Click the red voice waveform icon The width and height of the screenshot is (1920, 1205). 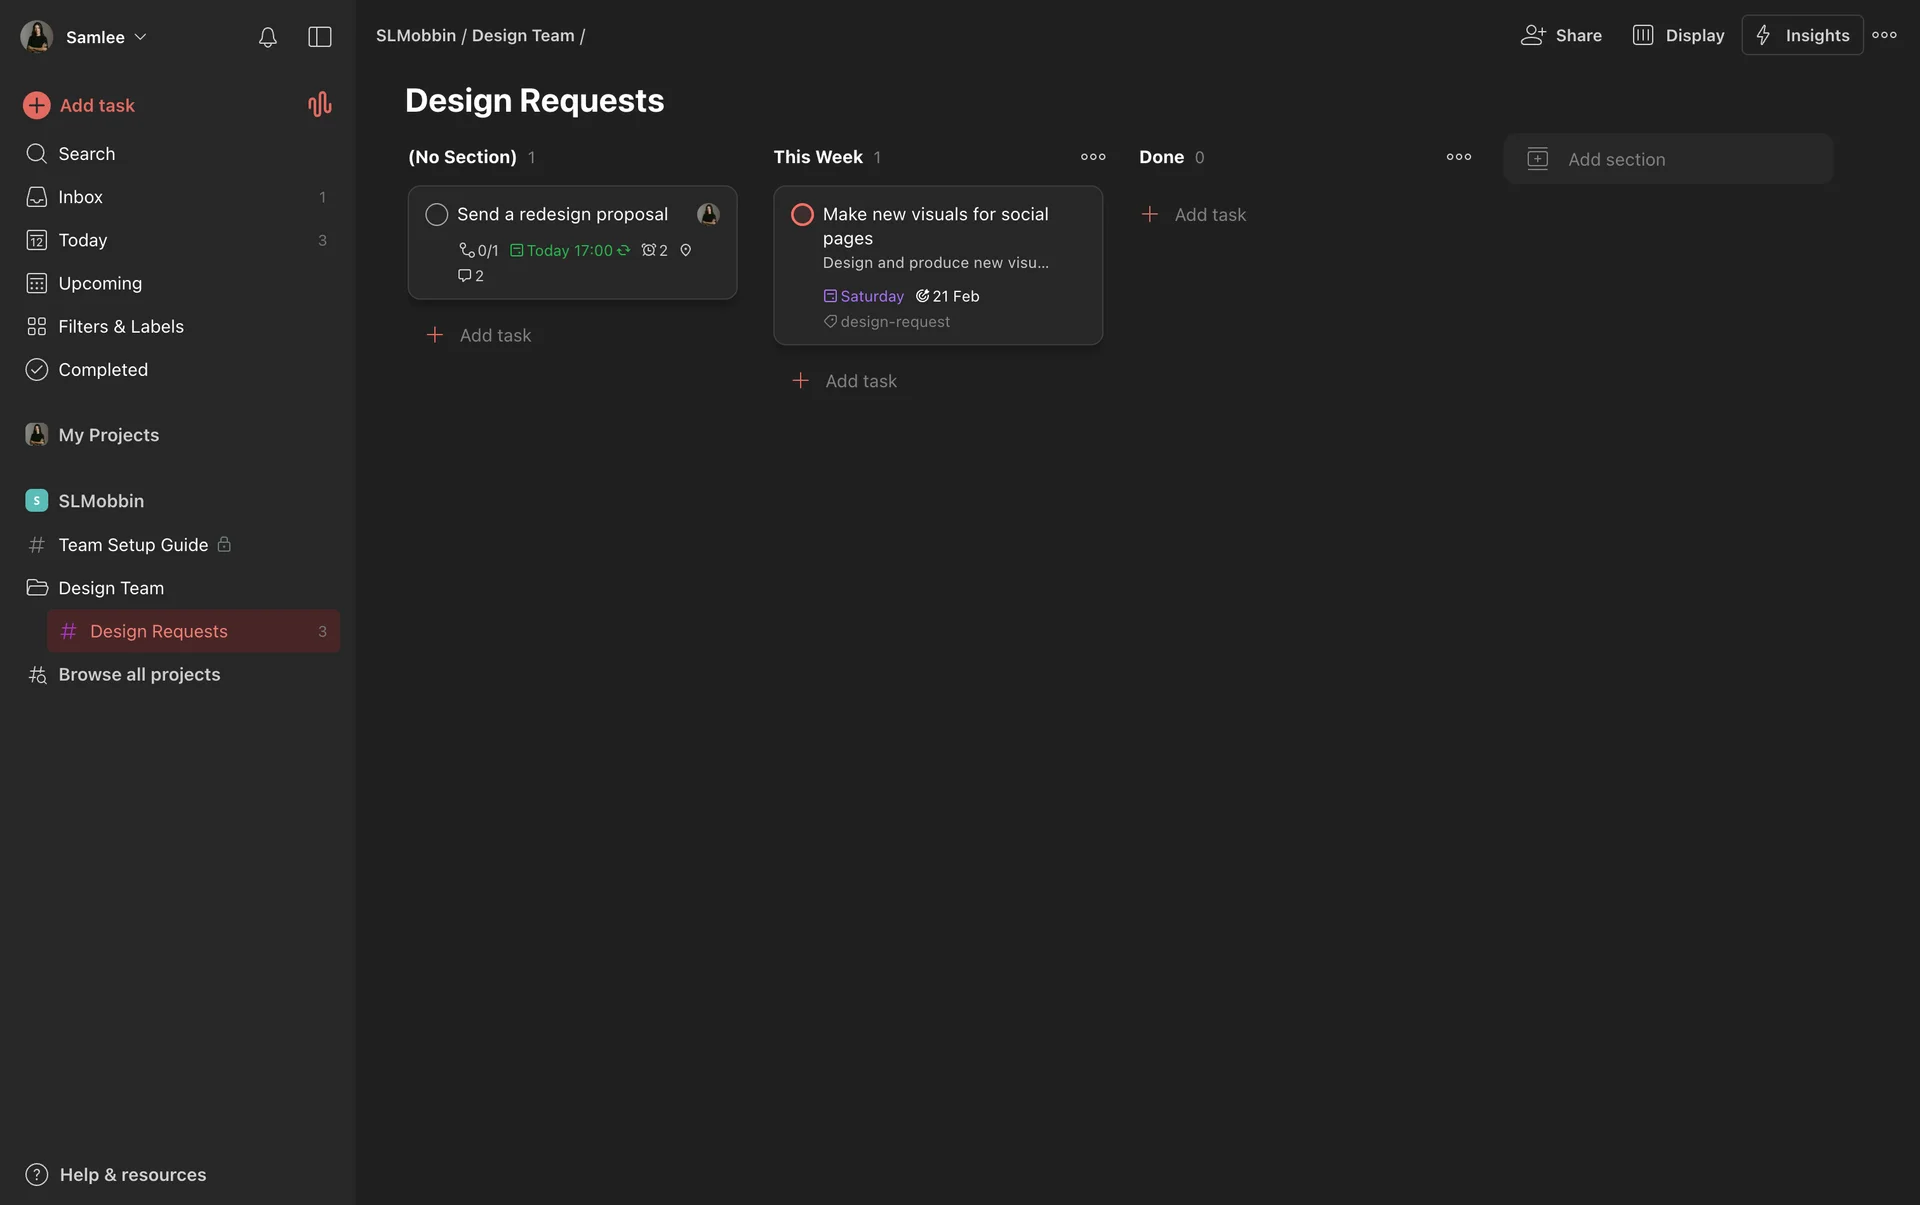pos(319,104)
